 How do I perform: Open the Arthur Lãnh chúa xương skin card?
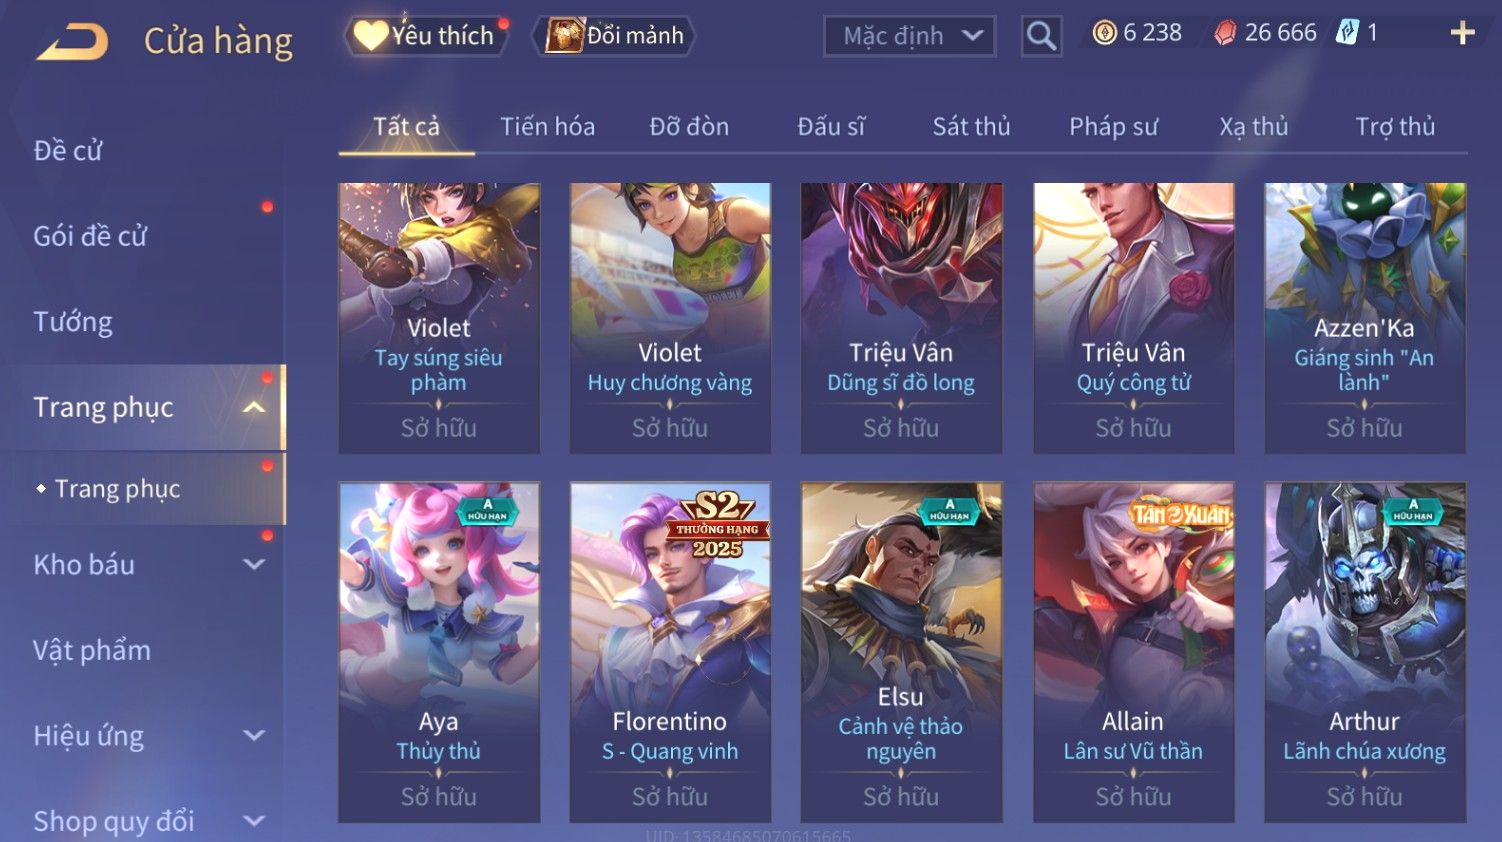(x=1365, y=652)
